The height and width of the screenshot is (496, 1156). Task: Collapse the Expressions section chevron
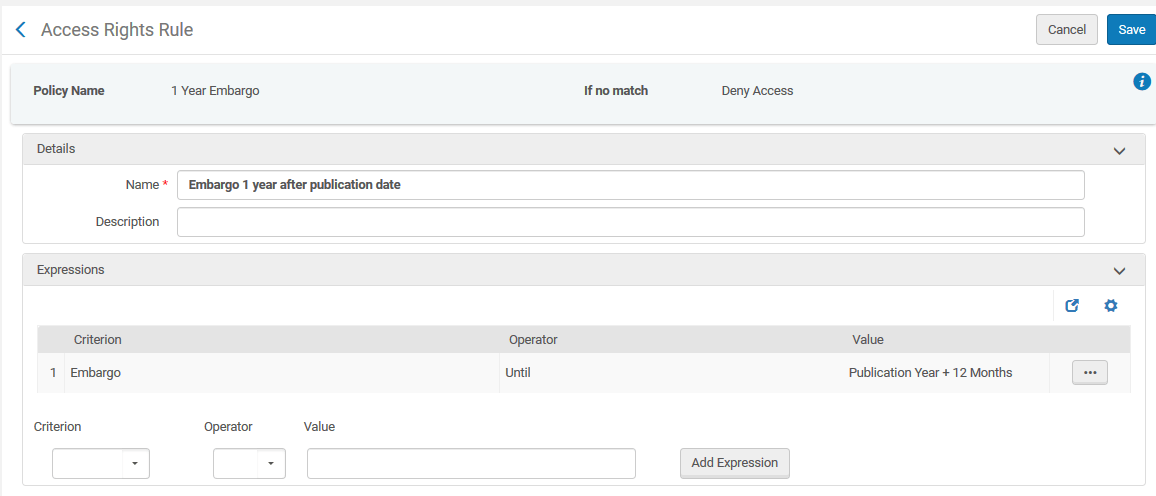1119,271
